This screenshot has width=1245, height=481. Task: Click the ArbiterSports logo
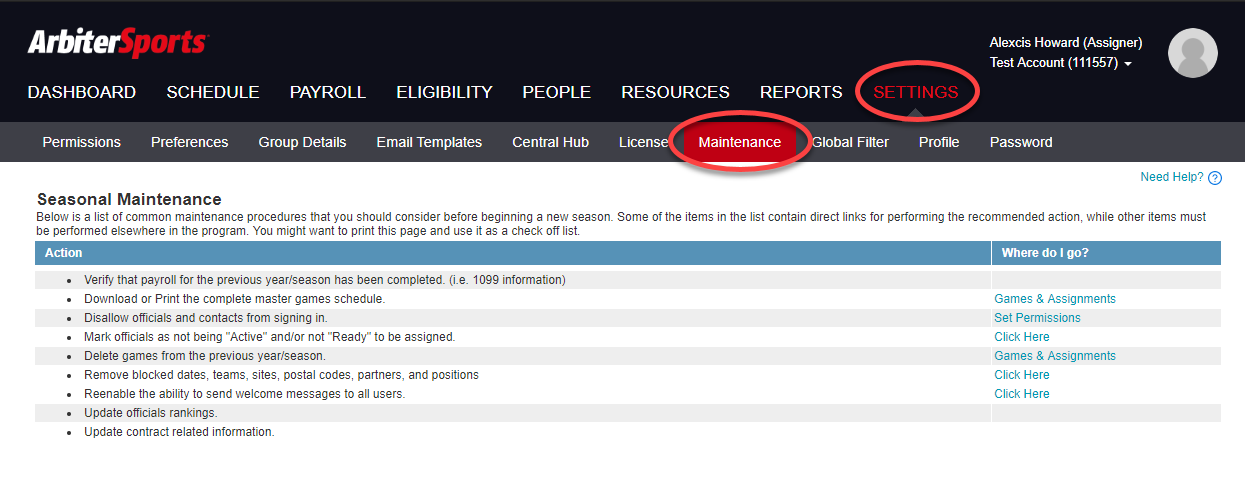pyautogui.click(x=118, y=43)
